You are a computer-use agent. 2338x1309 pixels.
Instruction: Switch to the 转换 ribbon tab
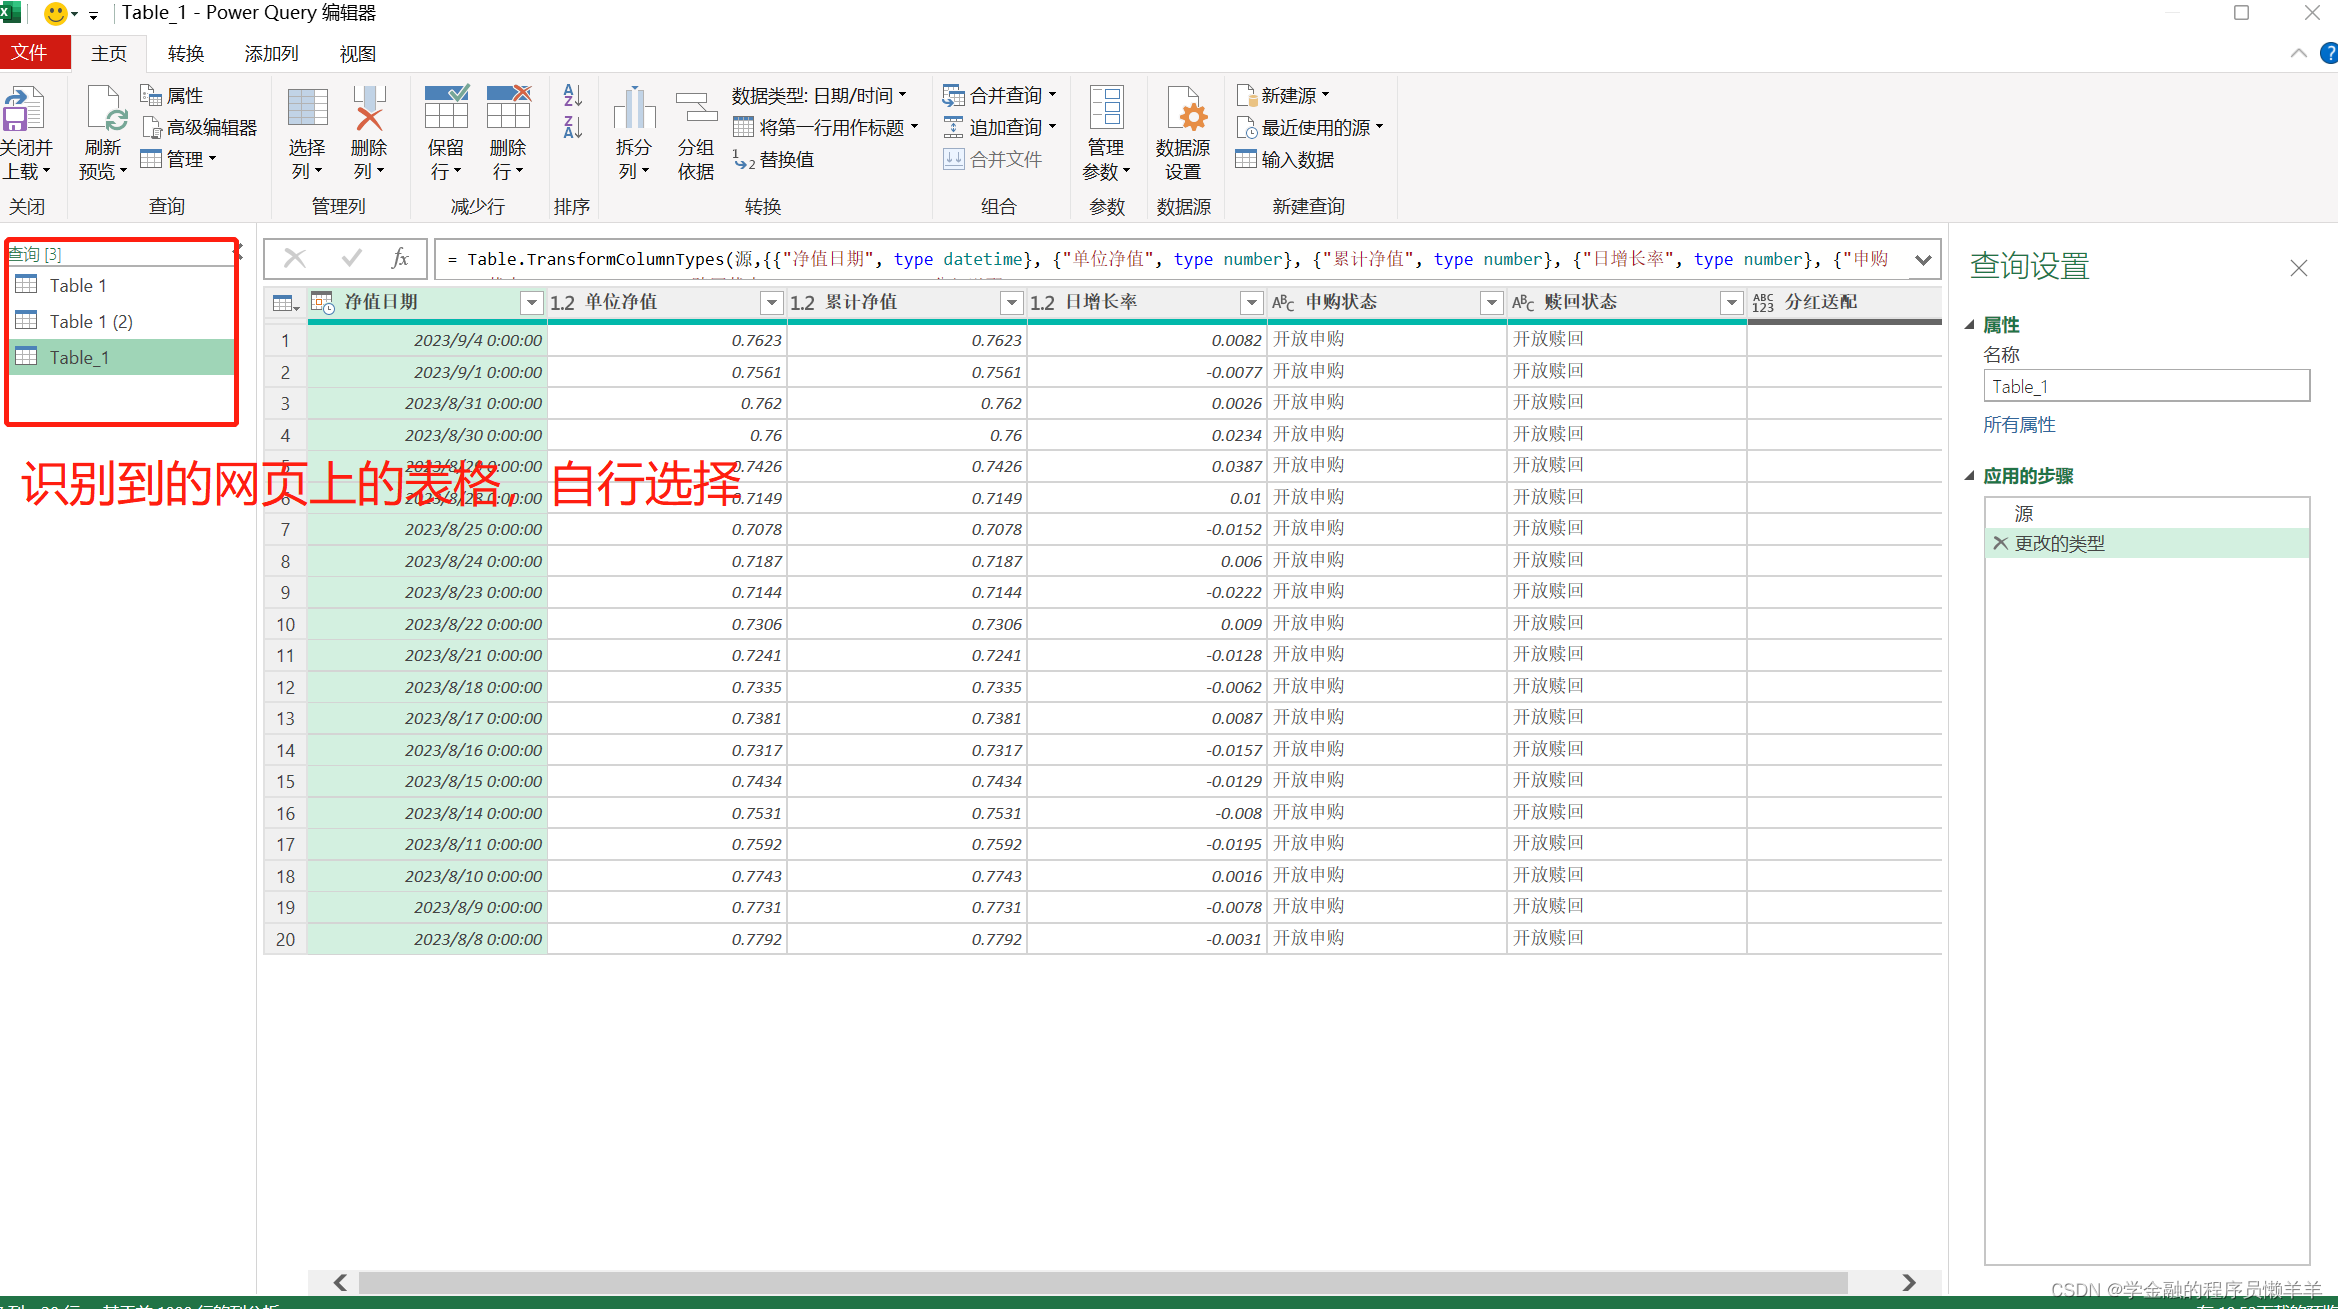186,54
